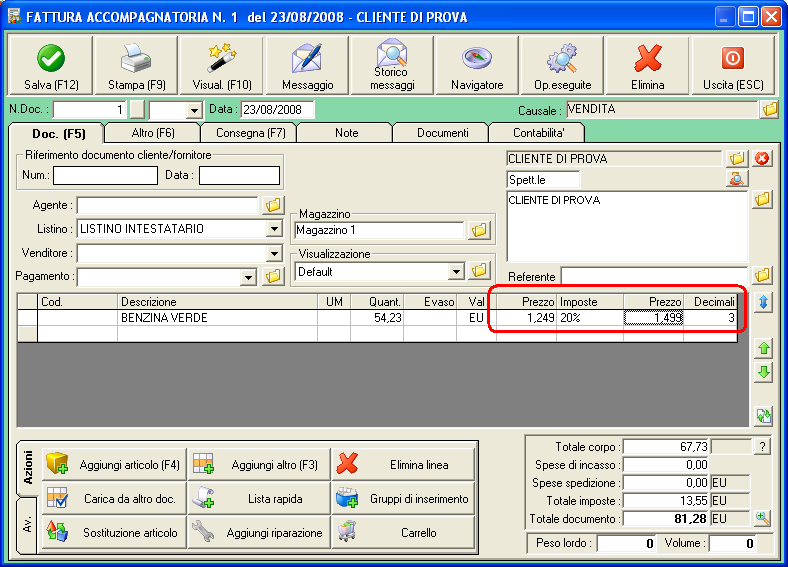Open Visualizzazione folder icon

tap(479, 270)
